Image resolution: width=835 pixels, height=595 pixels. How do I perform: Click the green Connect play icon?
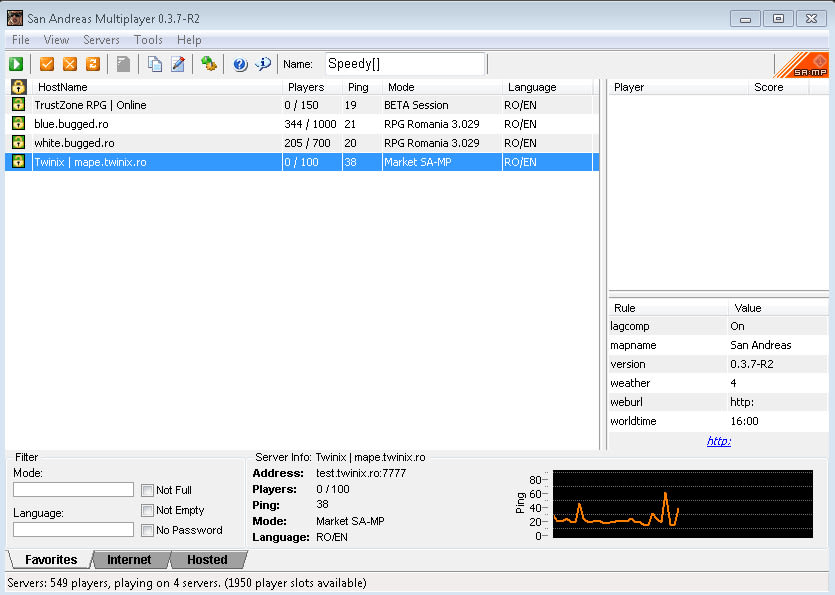(x=17, y=64)
